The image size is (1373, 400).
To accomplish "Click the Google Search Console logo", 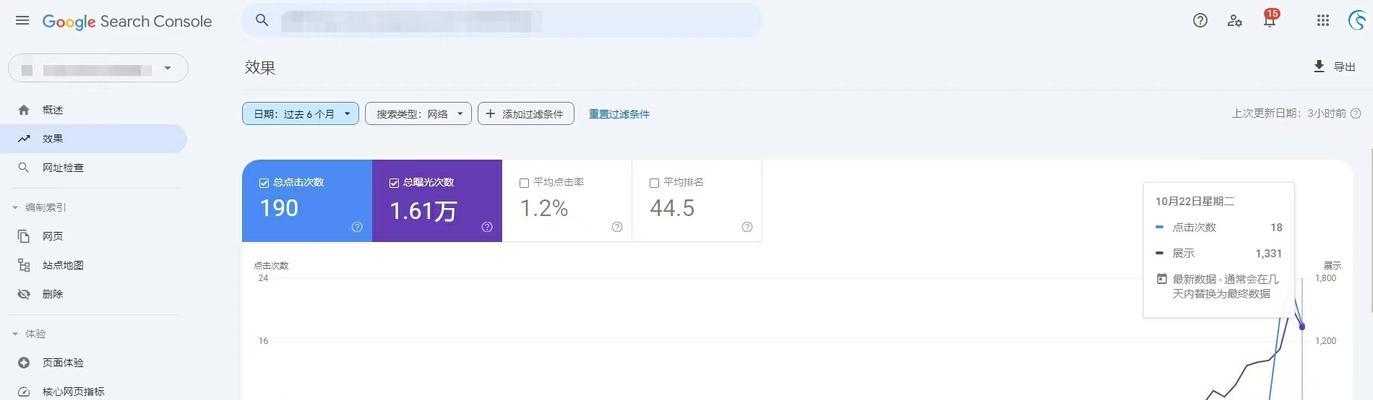I will click(x=127, y=21).
